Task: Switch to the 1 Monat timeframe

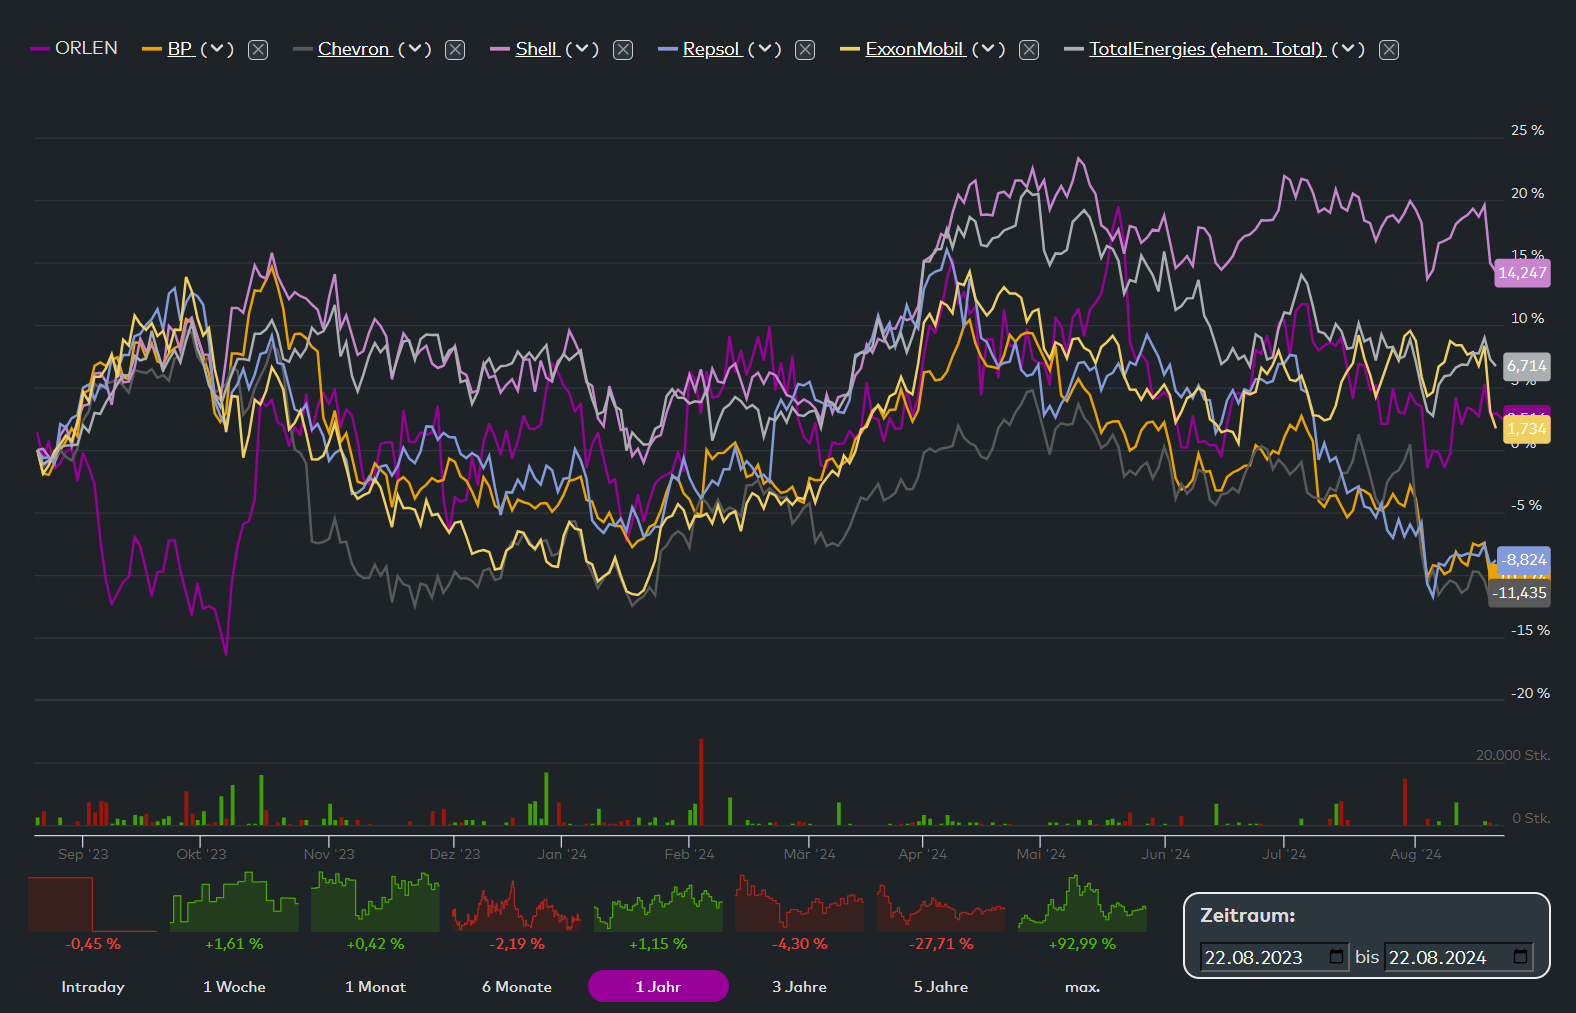Action: (375, 987)
